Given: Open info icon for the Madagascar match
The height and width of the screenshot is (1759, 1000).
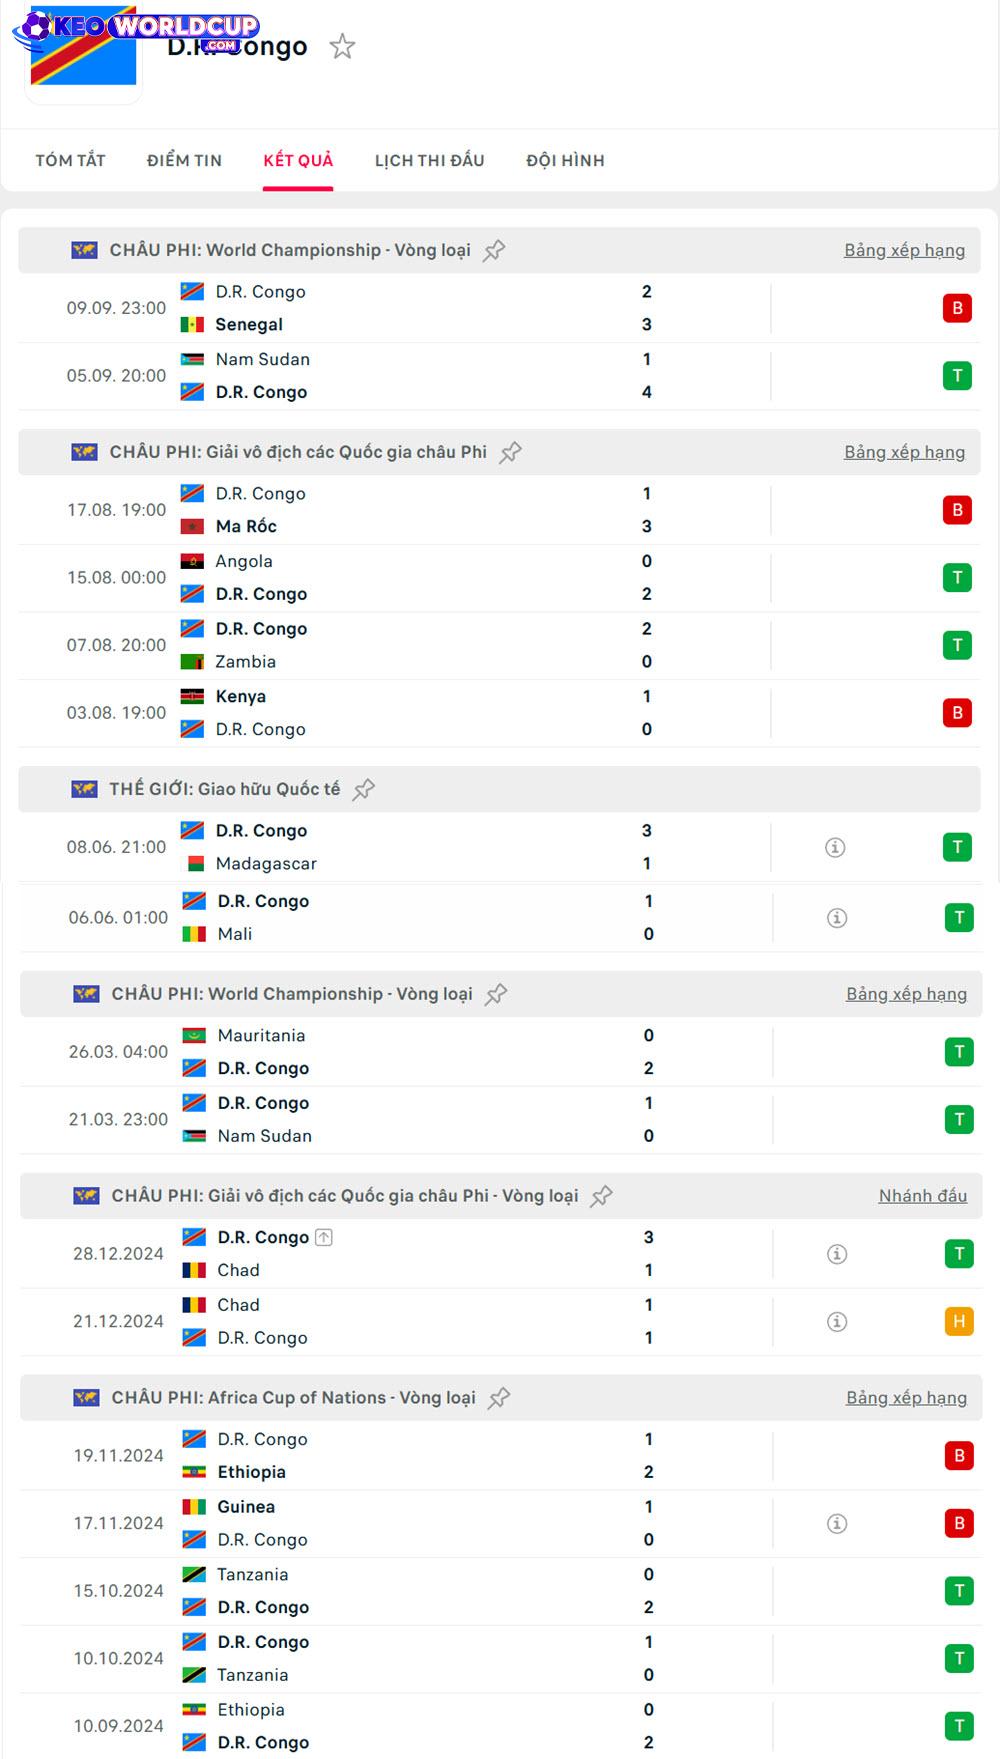Looking at the screenshot, I should (x=835, y=847).
